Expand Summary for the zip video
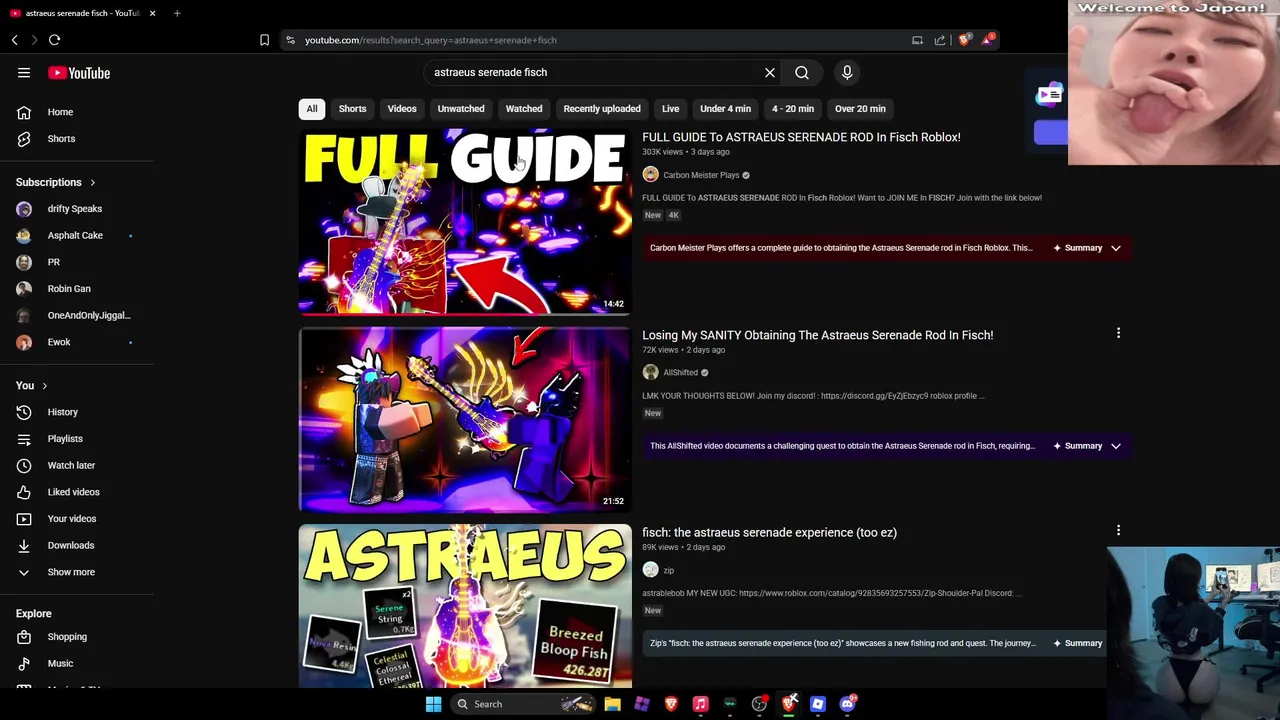 [1078, 643]
